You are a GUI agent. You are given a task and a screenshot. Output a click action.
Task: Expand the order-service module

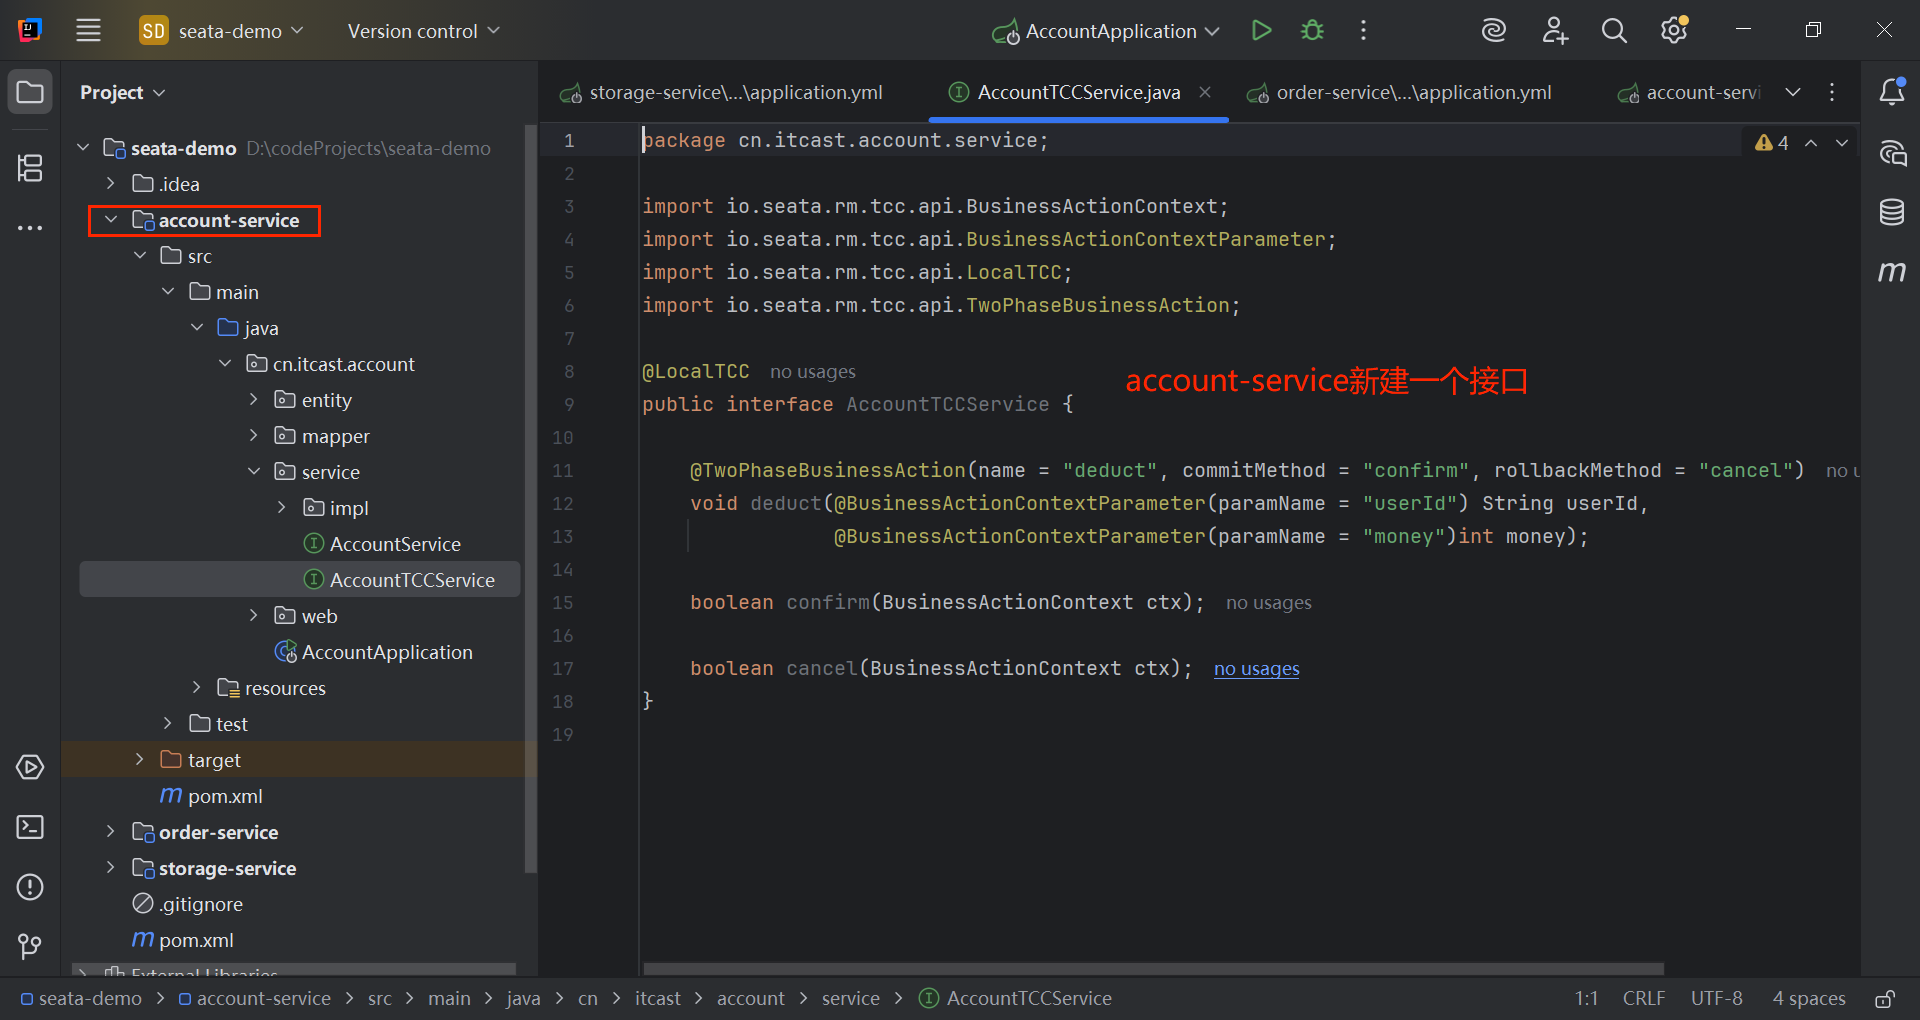click(x=111, y=832)
